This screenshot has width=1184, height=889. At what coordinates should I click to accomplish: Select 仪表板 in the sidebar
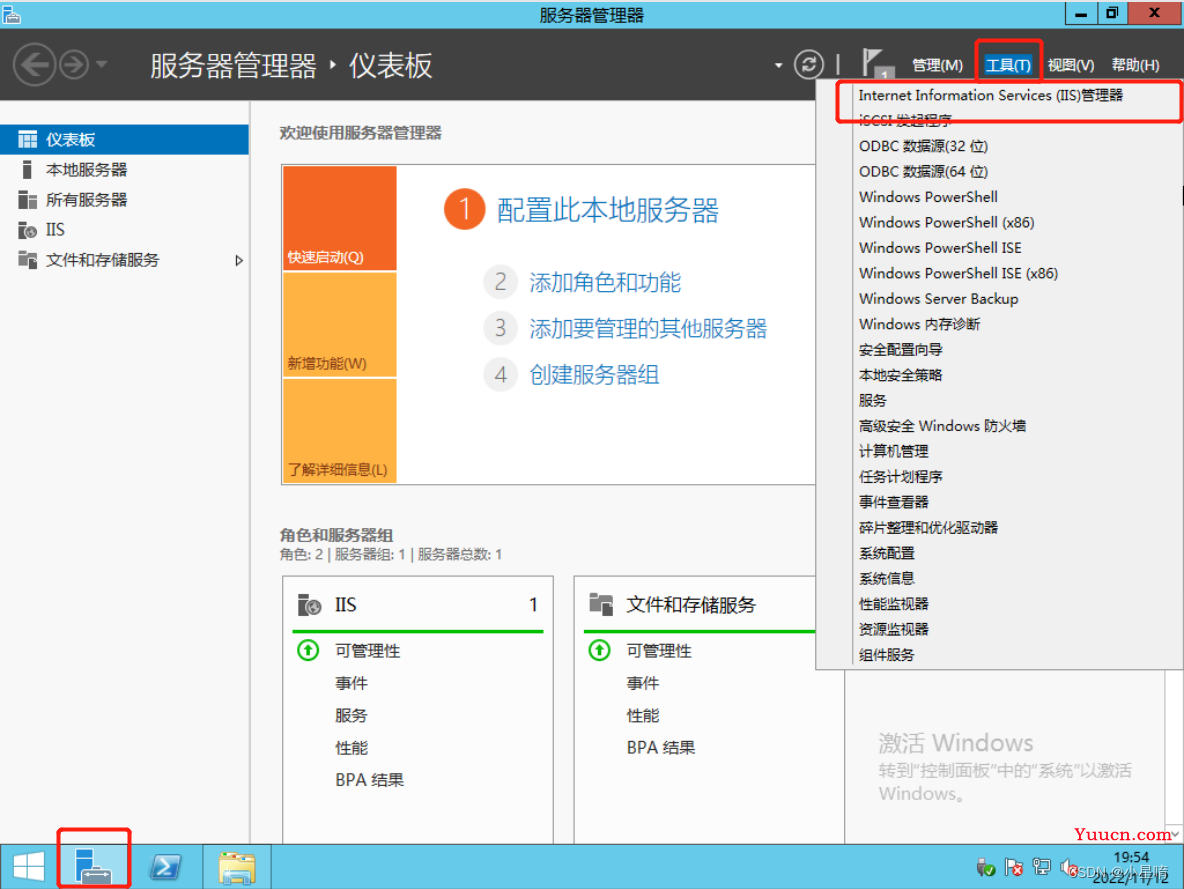[125, 140]
